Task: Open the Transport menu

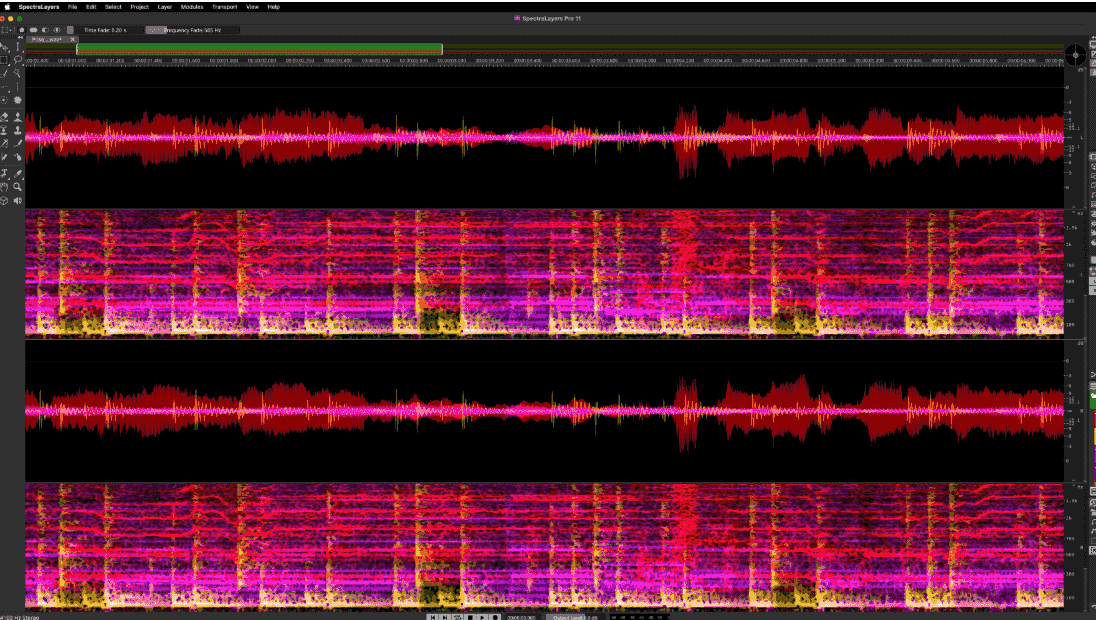Action: pyautogui.click(x=224, y=7)
